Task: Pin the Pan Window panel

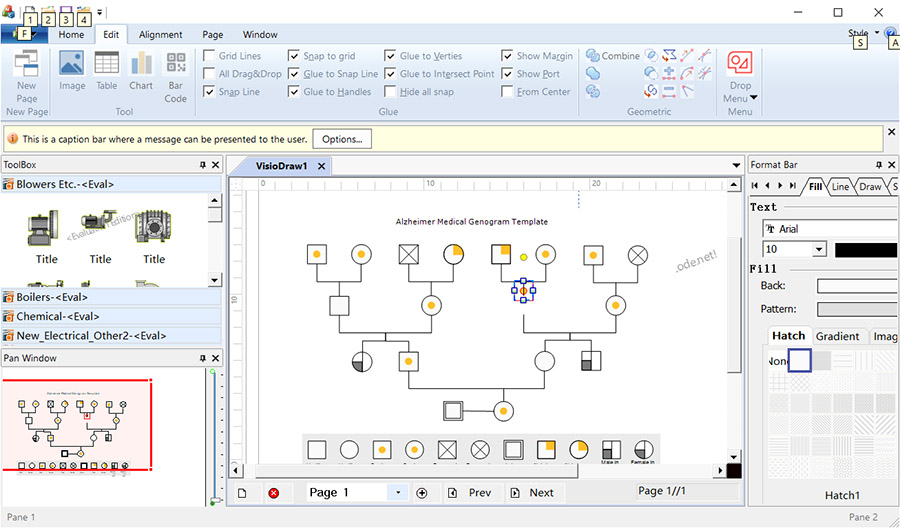Action: [x=203, y=358]
